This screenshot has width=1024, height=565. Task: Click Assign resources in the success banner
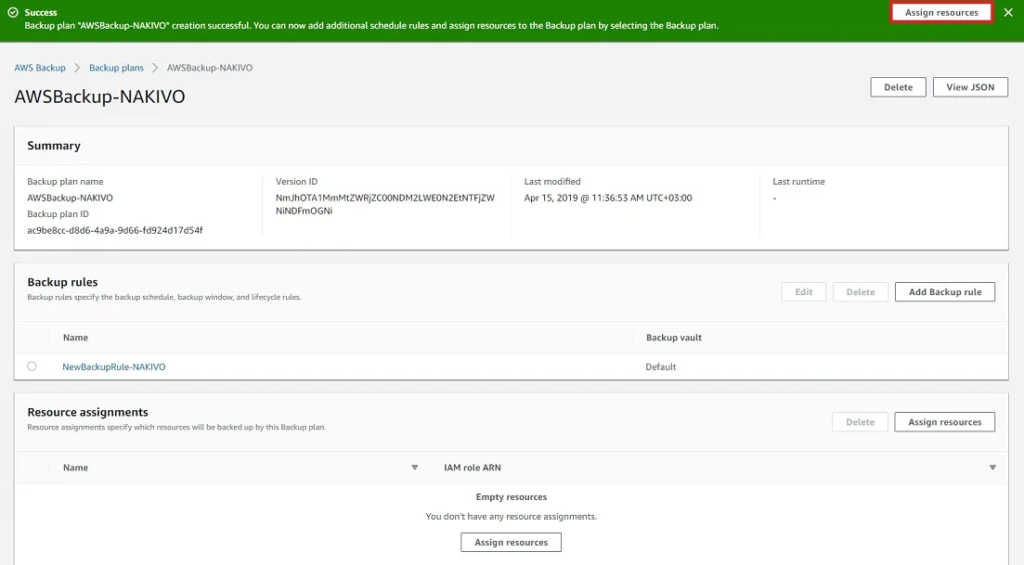tap(941, 13)
